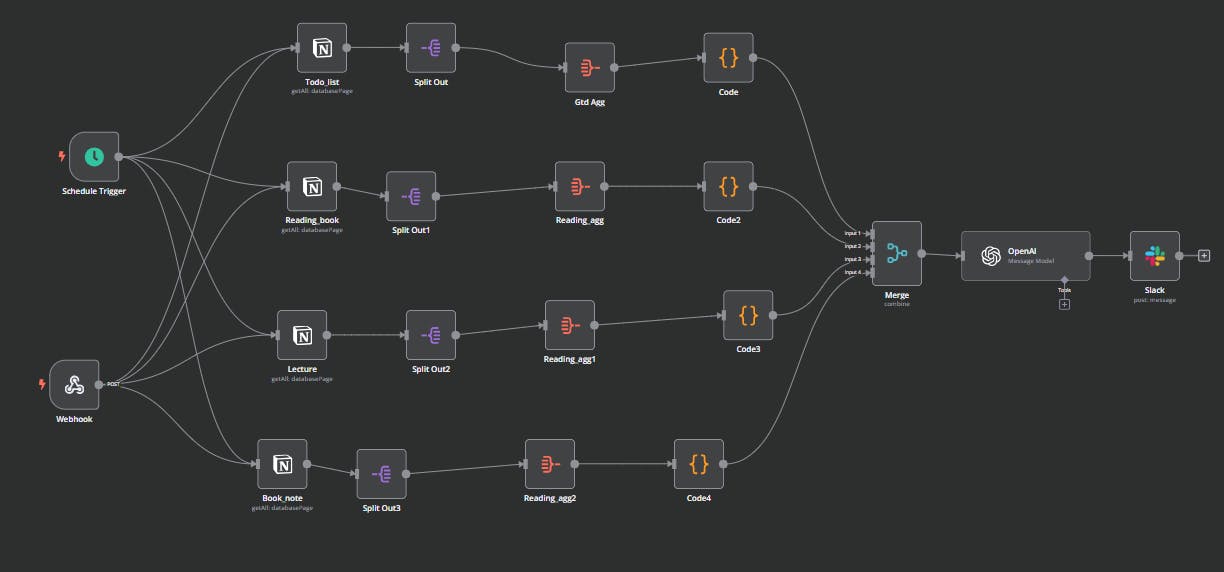Click the Split Out3 node
The height and width of the screenshot is (572, 1224).
click(381, 474)
